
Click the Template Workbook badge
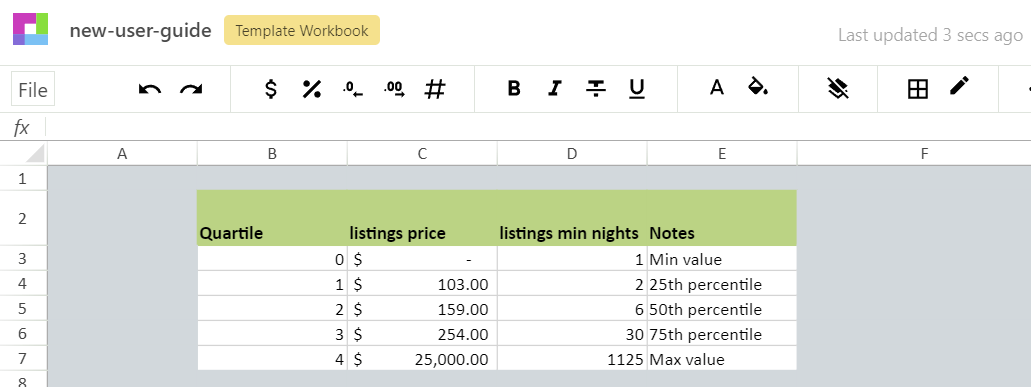coord(302,30)
